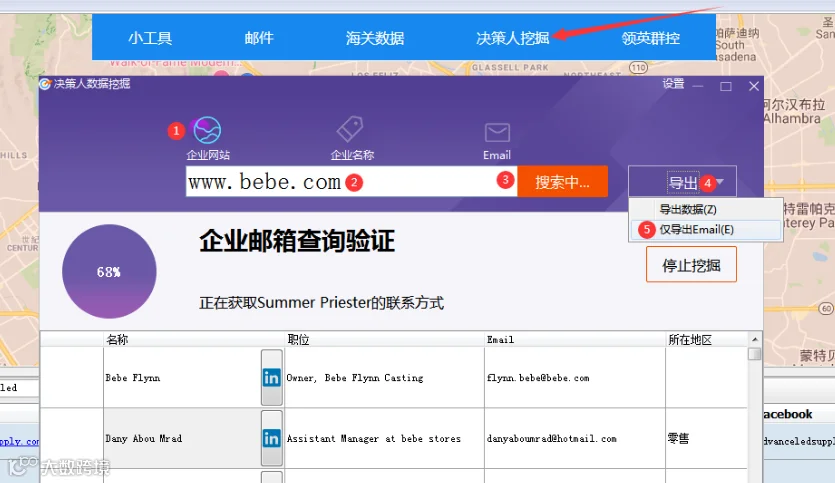This screenshot has height=483, width=835.
Task: Maximize the 决策人数据挖掘 window
Action: 726,86
